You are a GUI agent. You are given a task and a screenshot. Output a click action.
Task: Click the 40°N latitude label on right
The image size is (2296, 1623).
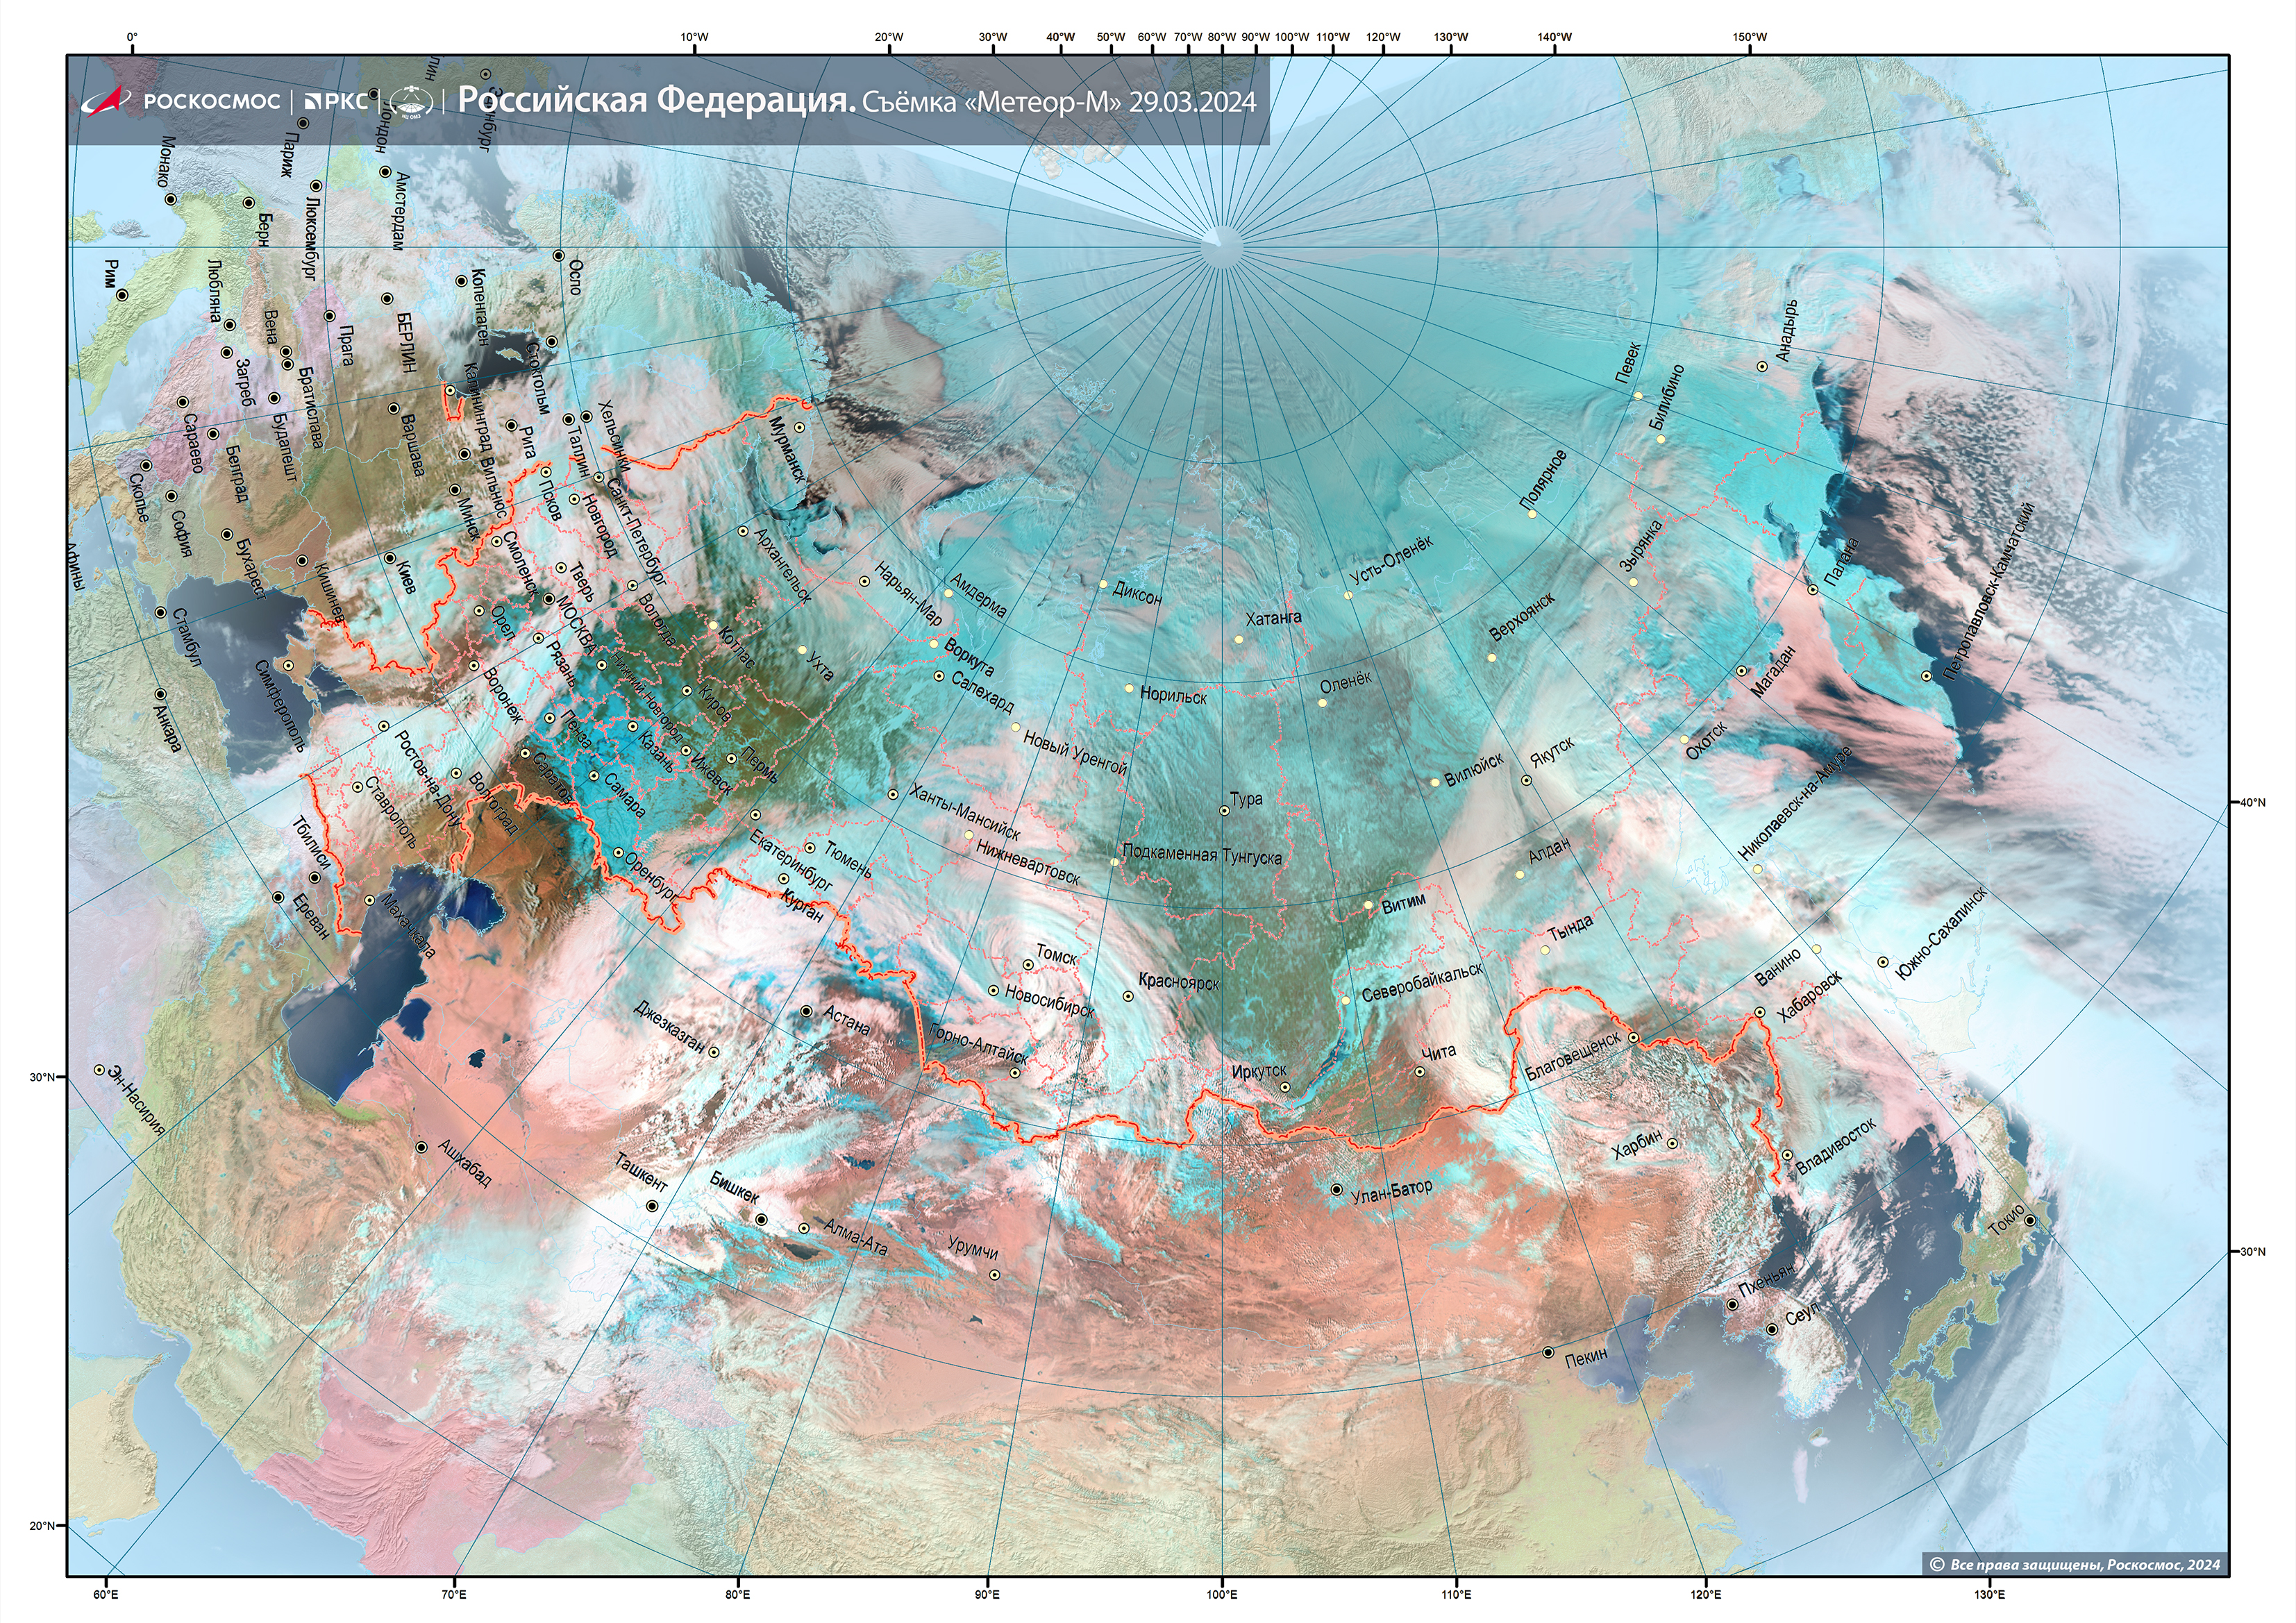pos(2252,802)
